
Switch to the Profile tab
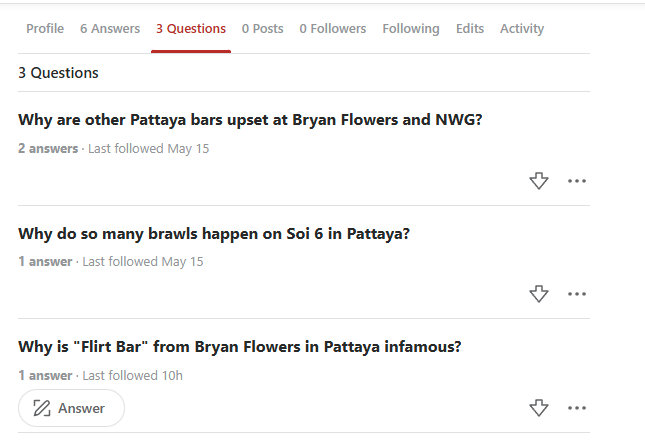point(45,28)
